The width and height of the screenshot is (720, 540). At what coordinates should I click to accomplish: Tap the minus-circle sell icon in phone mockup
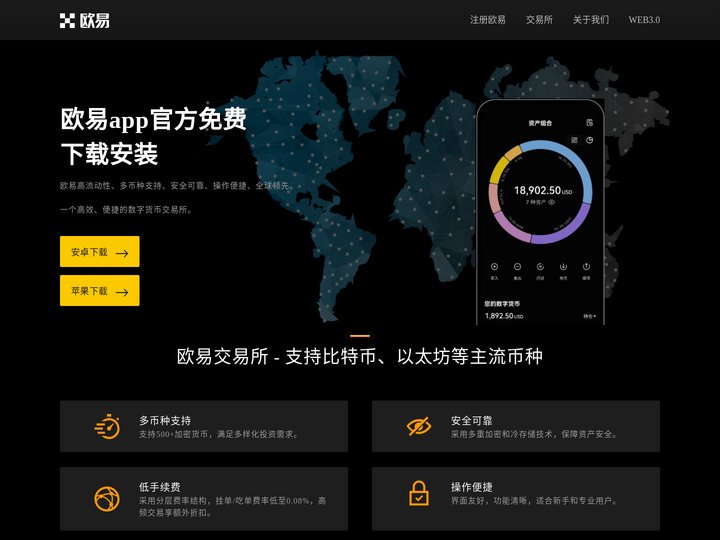click(518, 267)
